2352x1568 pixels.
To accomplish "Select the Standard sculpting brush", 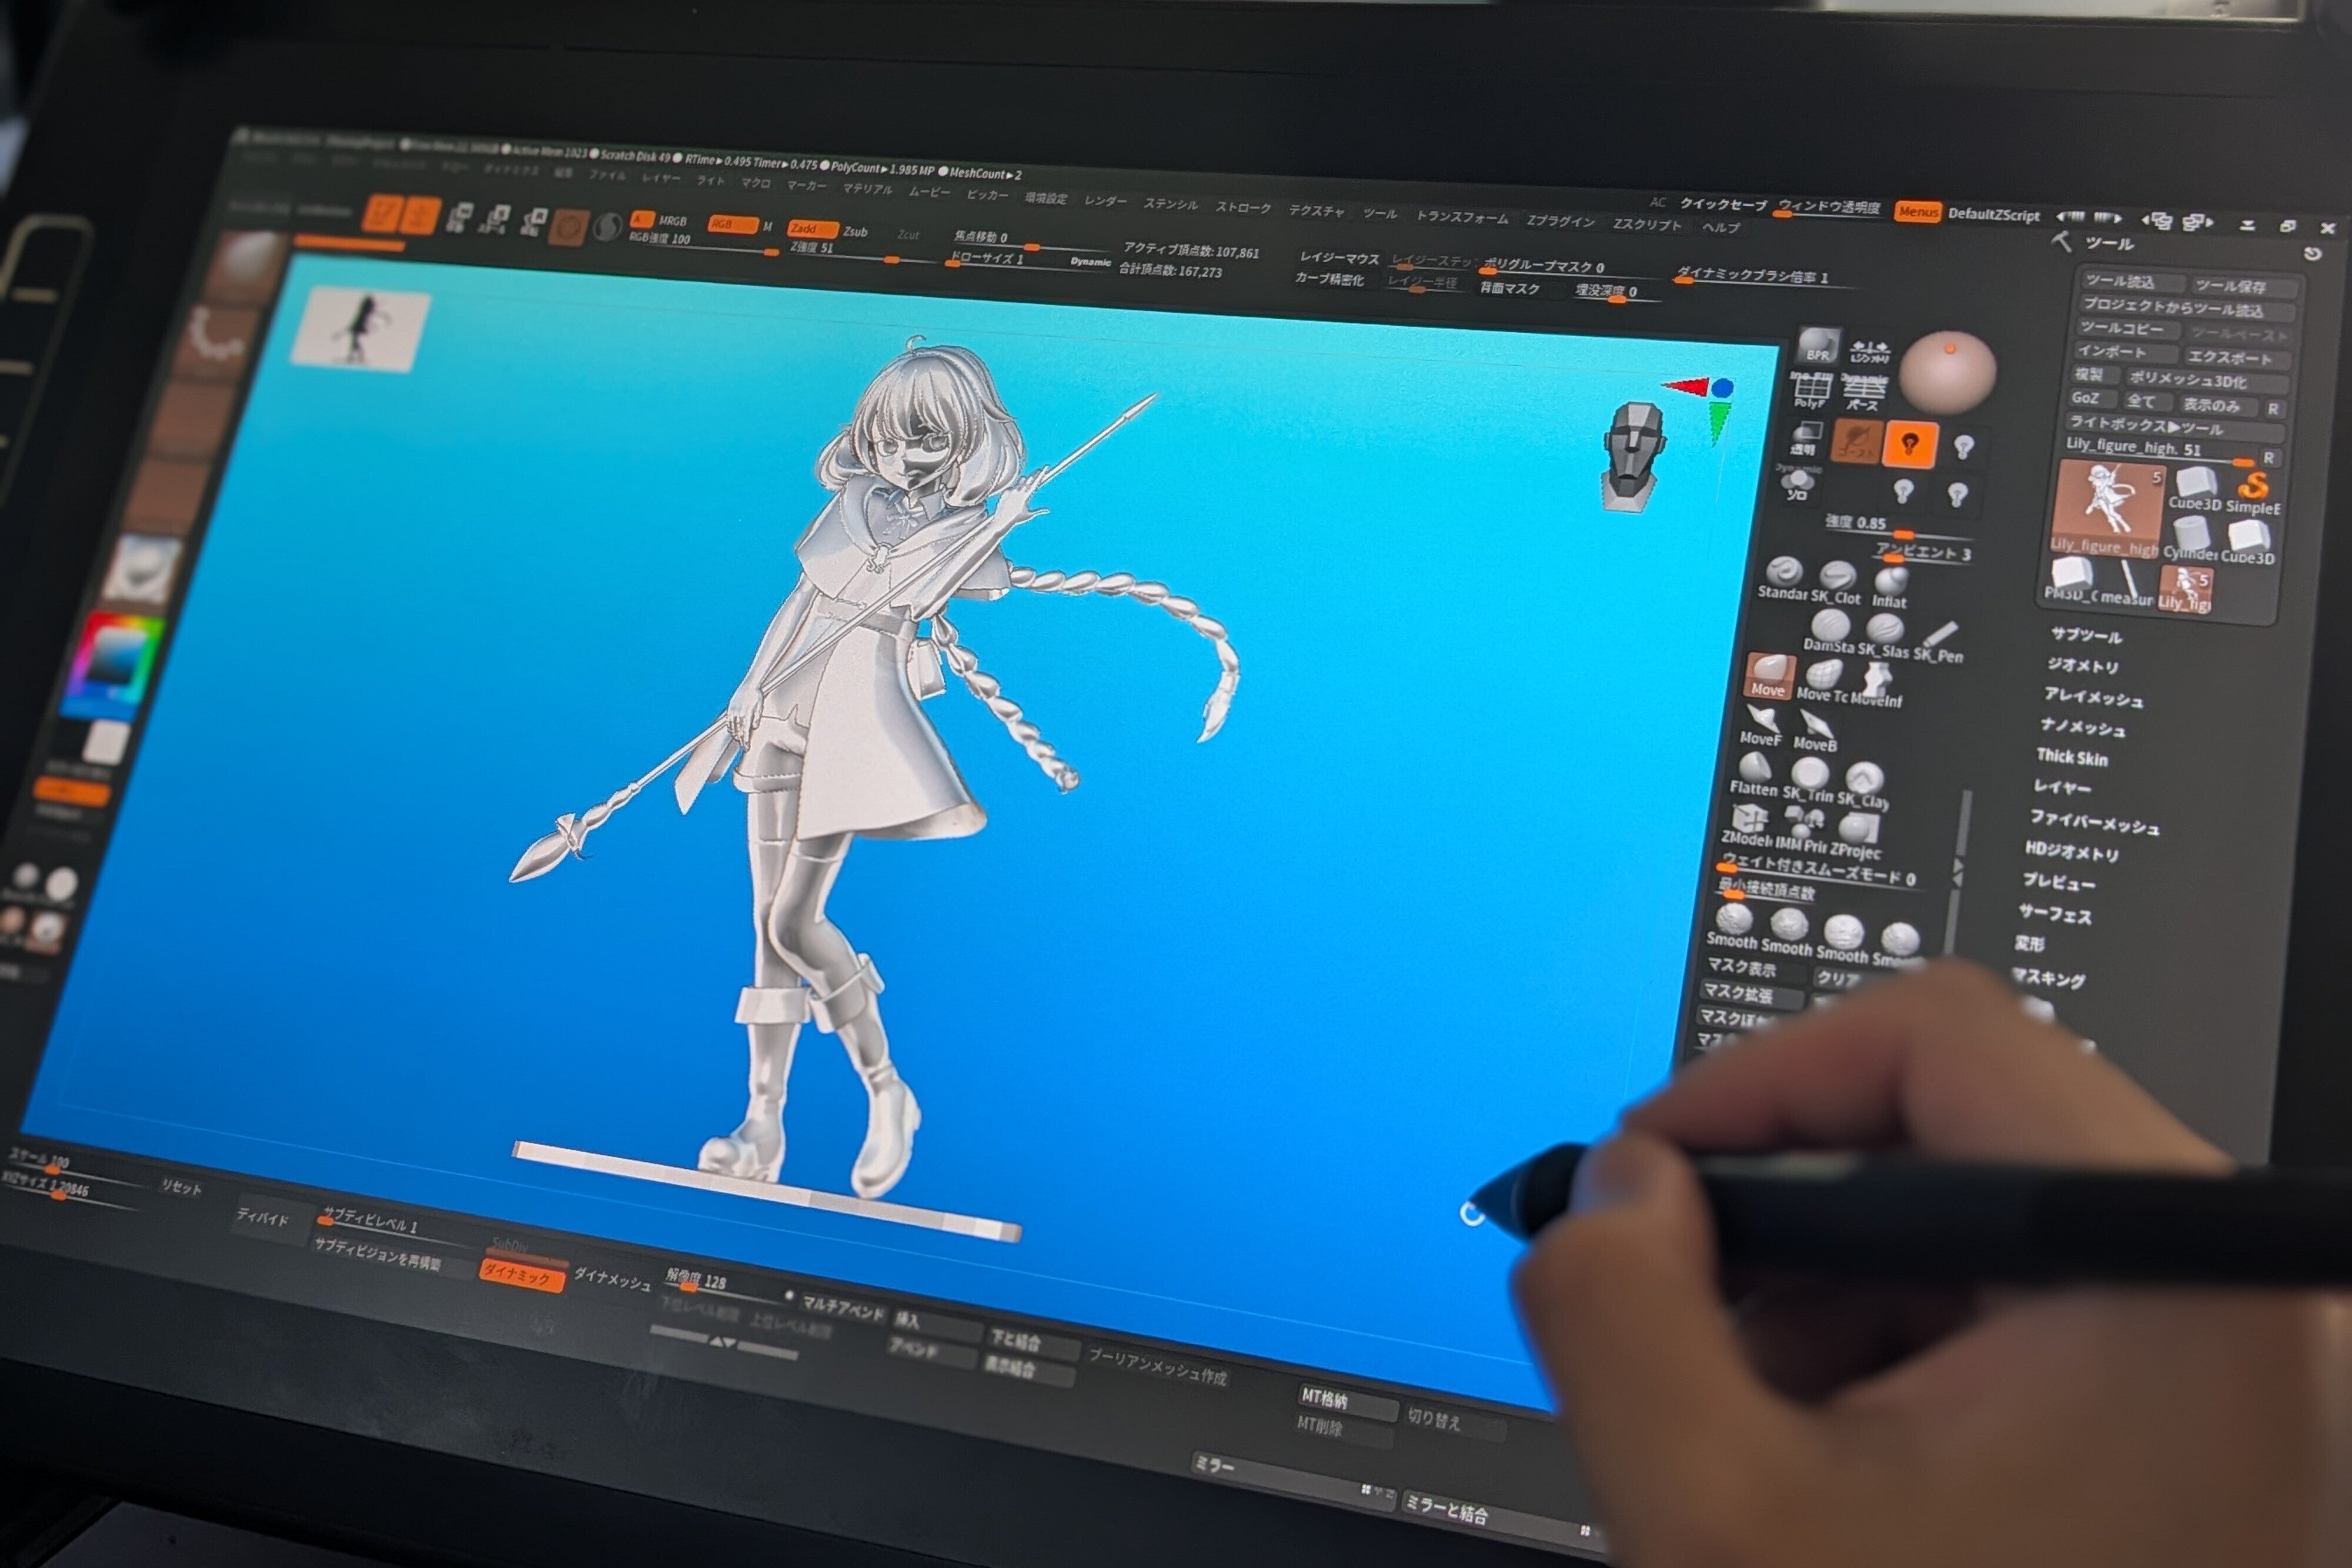I will coord(1784,573).
